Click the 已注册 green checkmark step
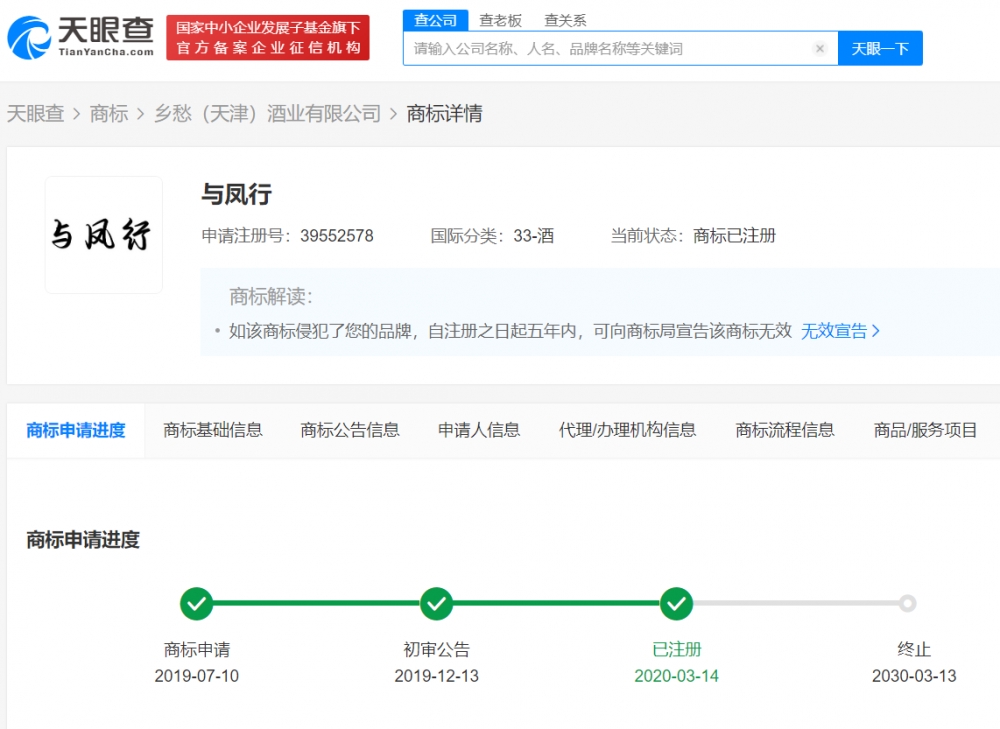 (x=676, y=603)
